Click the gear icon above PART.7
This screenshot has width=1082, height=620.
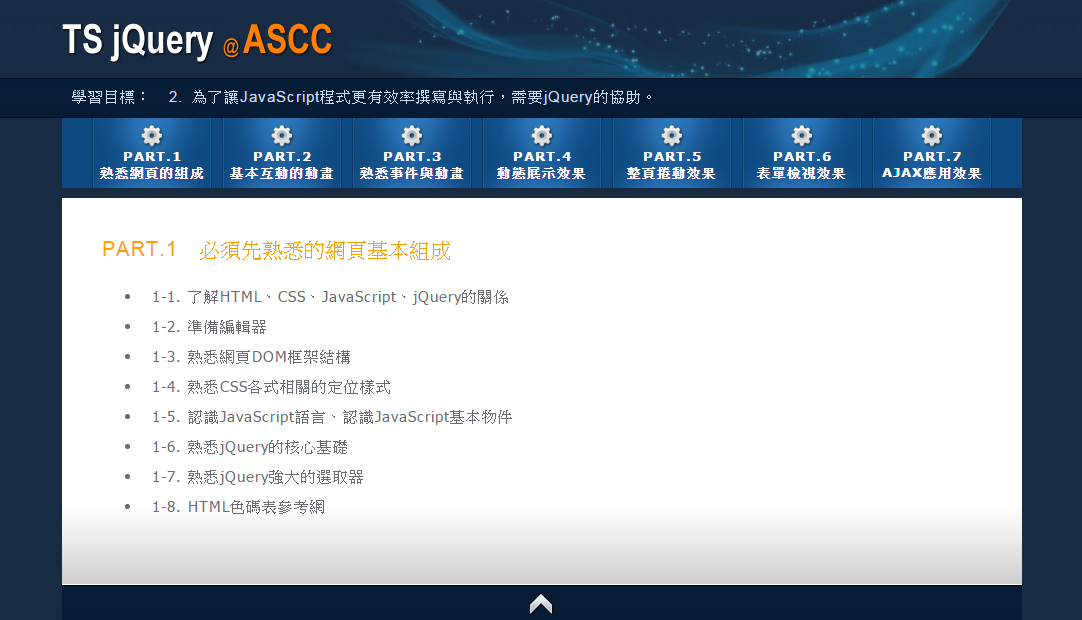(x=932, y=135)
